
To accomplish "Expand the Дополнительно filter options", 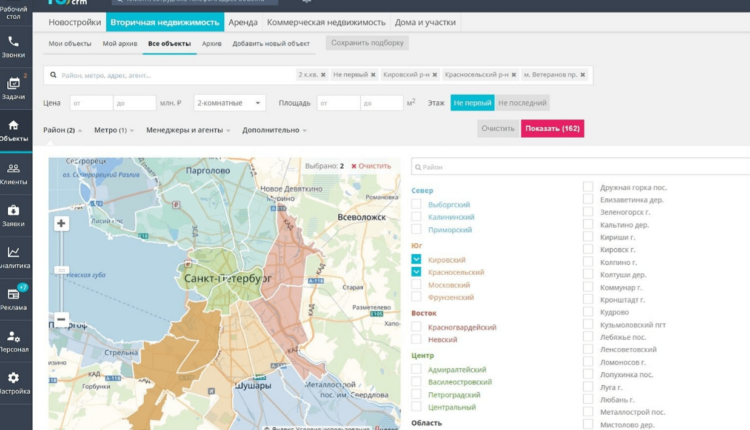I will click(x=274, y=130).
